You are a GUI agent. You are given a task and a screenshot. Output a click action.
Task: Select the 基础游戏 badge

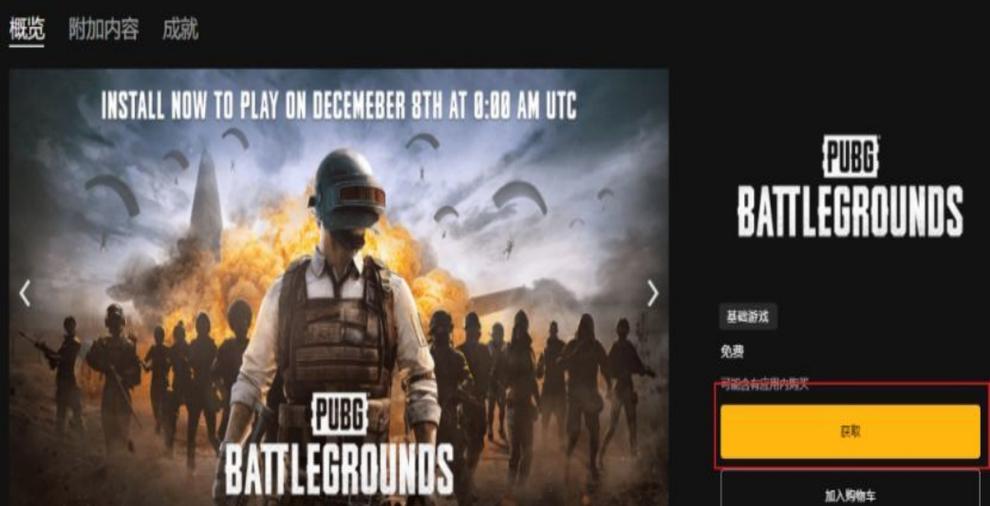pos(748,316)
